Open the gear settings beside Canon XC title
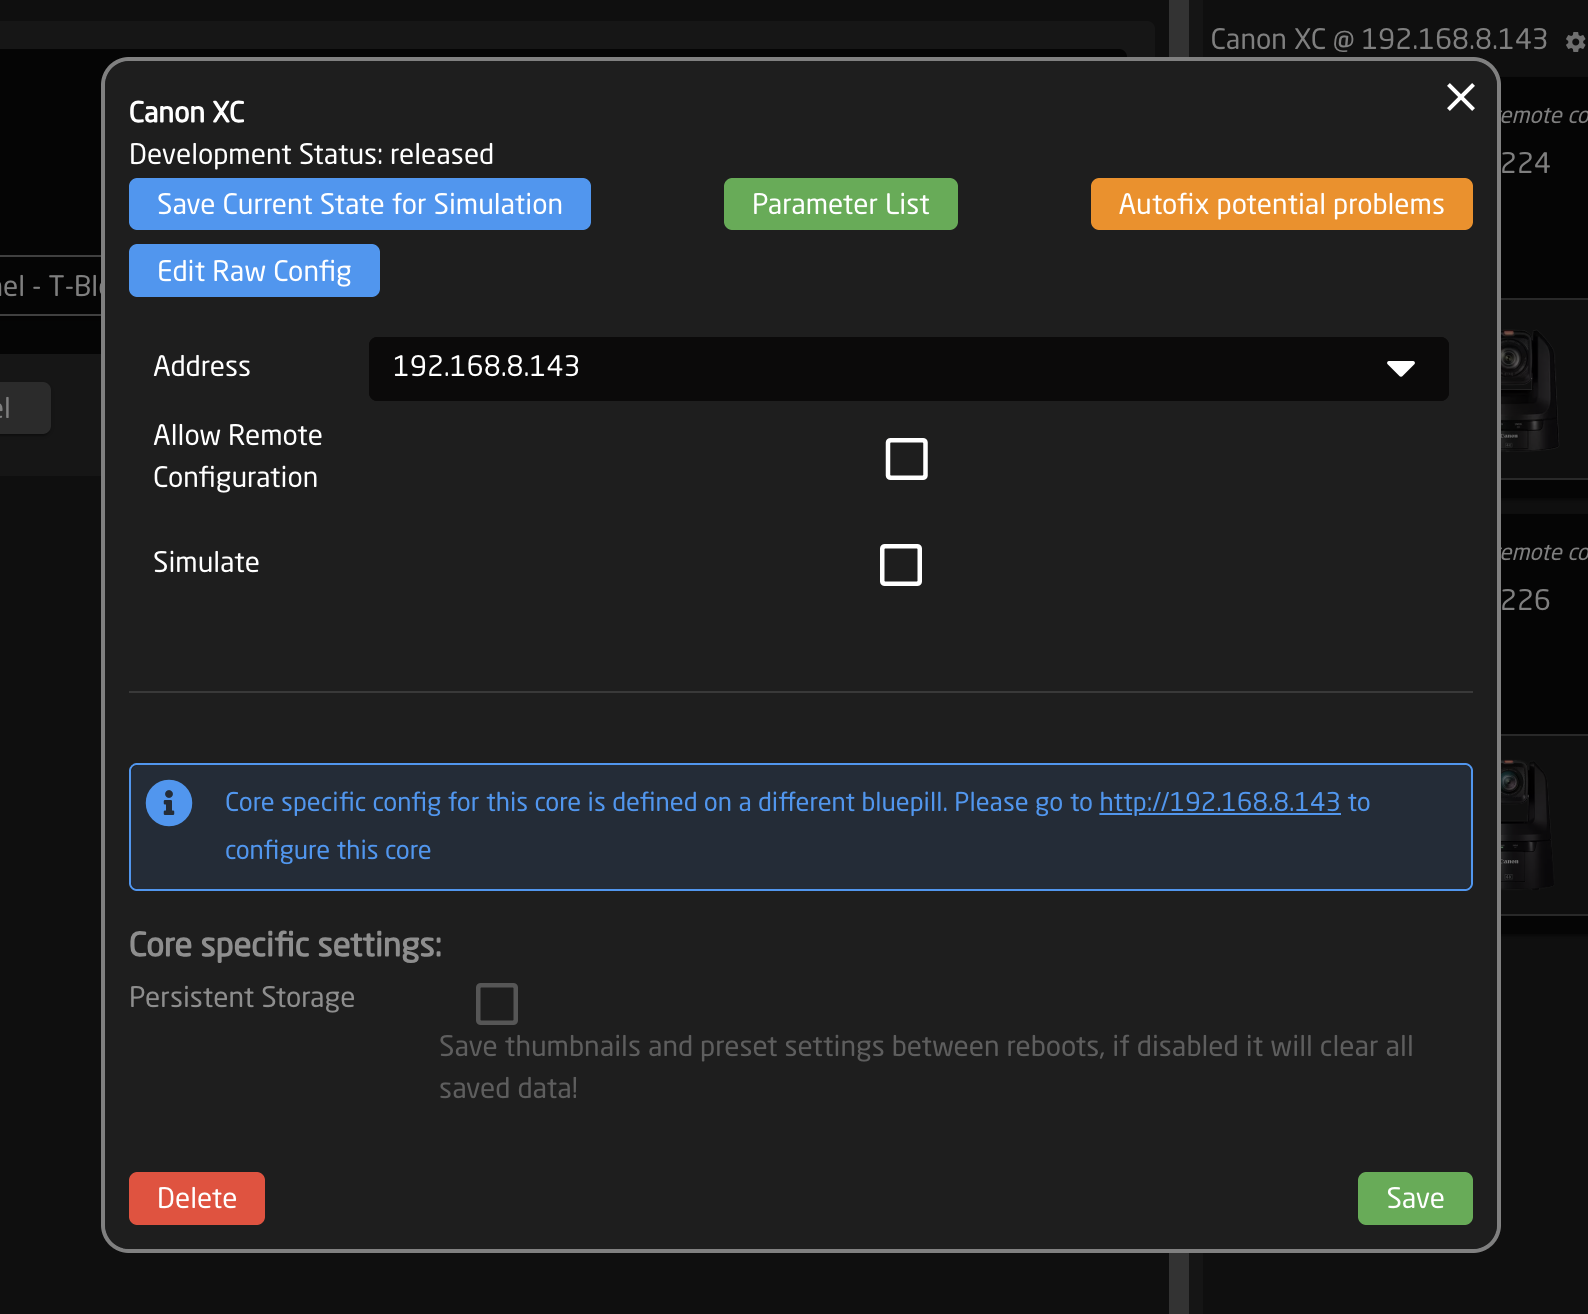This screenshot has width=1588, height=1314. pos(1575,42)
